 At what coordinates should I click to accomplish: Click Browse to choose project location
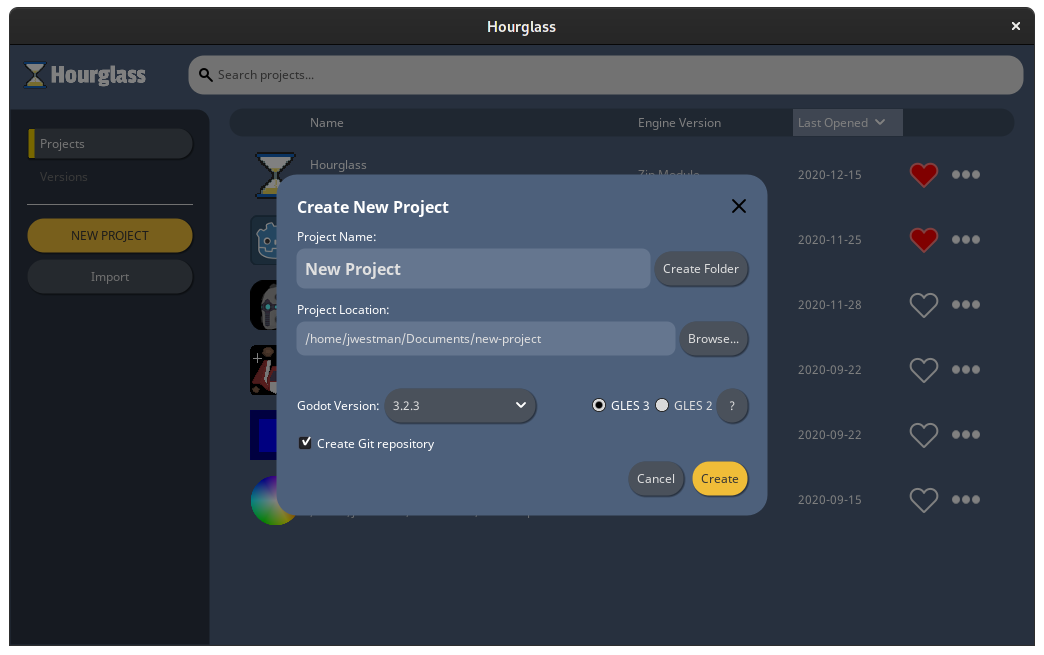click(714, 339)
